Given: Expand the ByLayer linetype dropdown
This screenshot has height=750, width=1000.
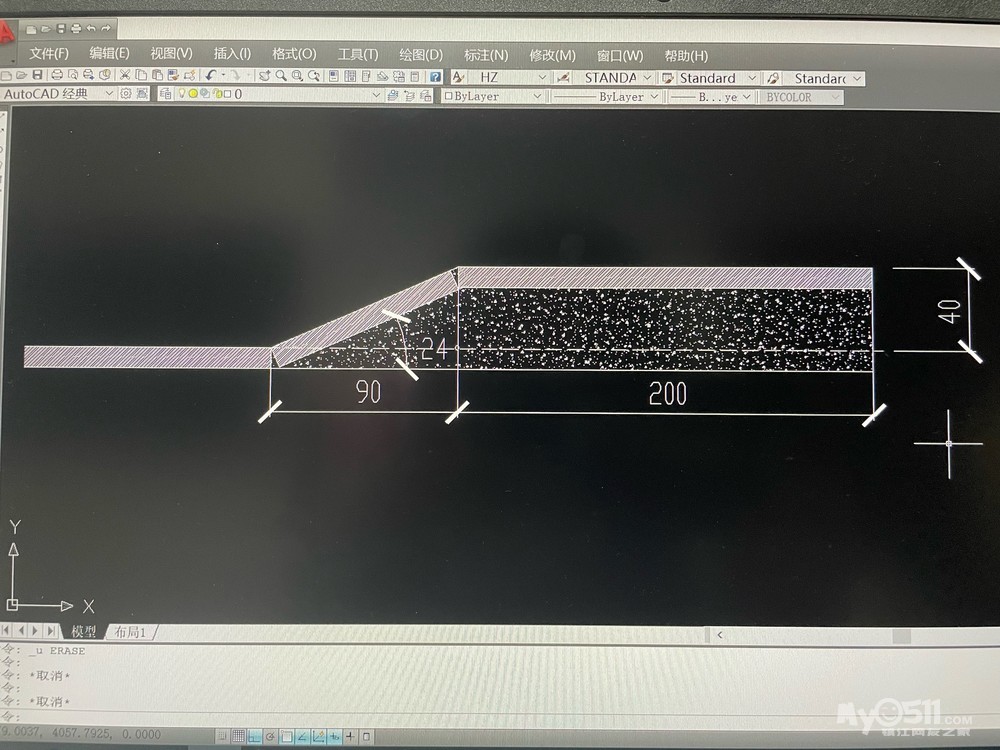Looking at the screenshot, I should (654, 97).
